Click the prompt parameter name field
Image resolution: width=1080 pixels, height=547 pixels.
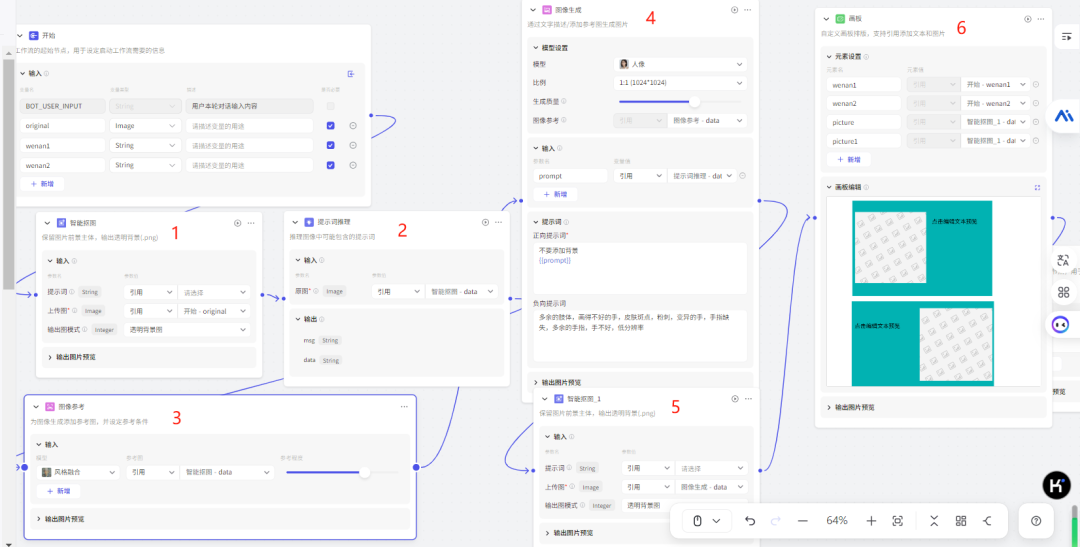click(570, 176)
